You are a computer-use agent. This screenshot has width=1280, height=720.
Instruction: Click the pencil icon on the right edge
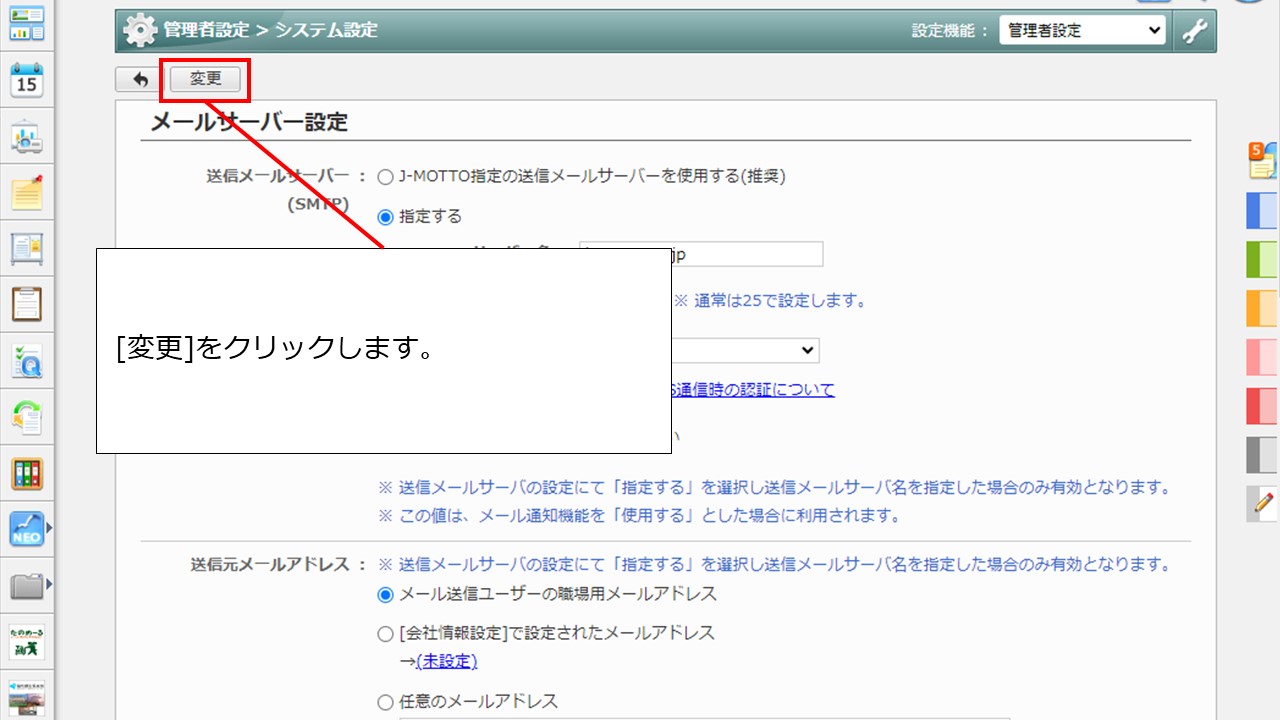click(1263, 503)
